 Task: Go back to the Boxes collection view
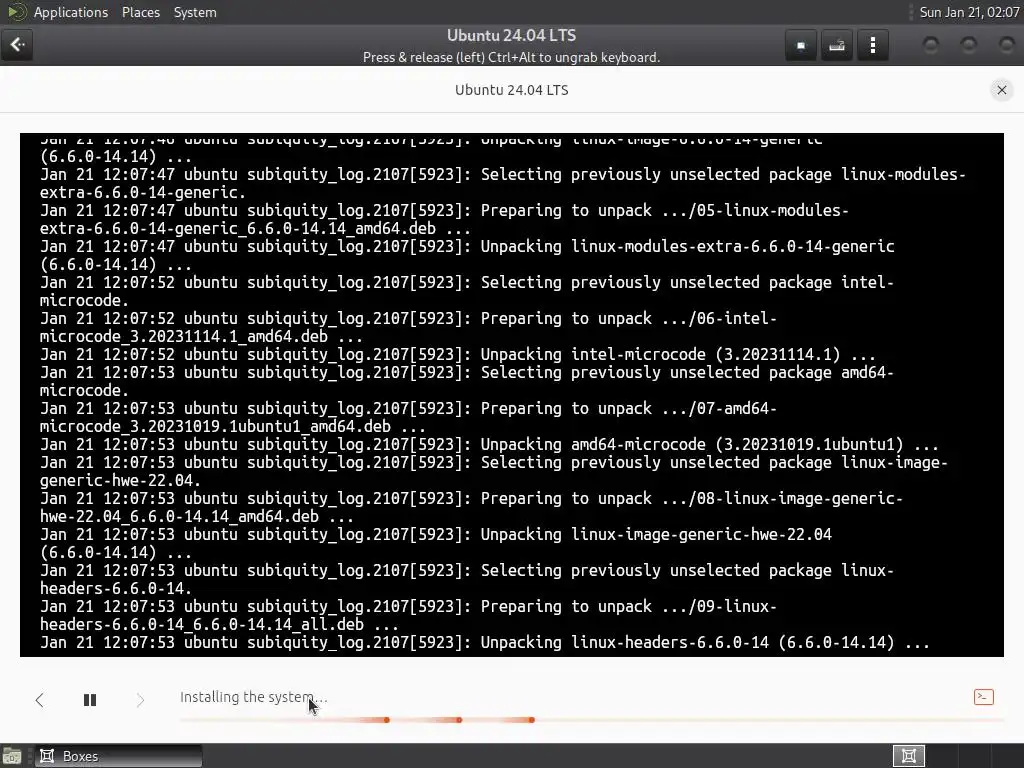[17, 44]
